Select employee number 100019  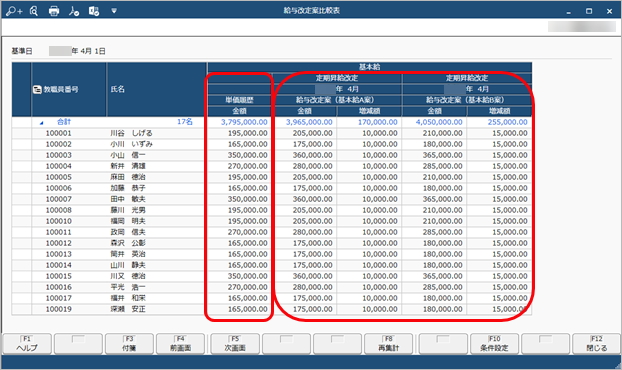click(59, 309)
